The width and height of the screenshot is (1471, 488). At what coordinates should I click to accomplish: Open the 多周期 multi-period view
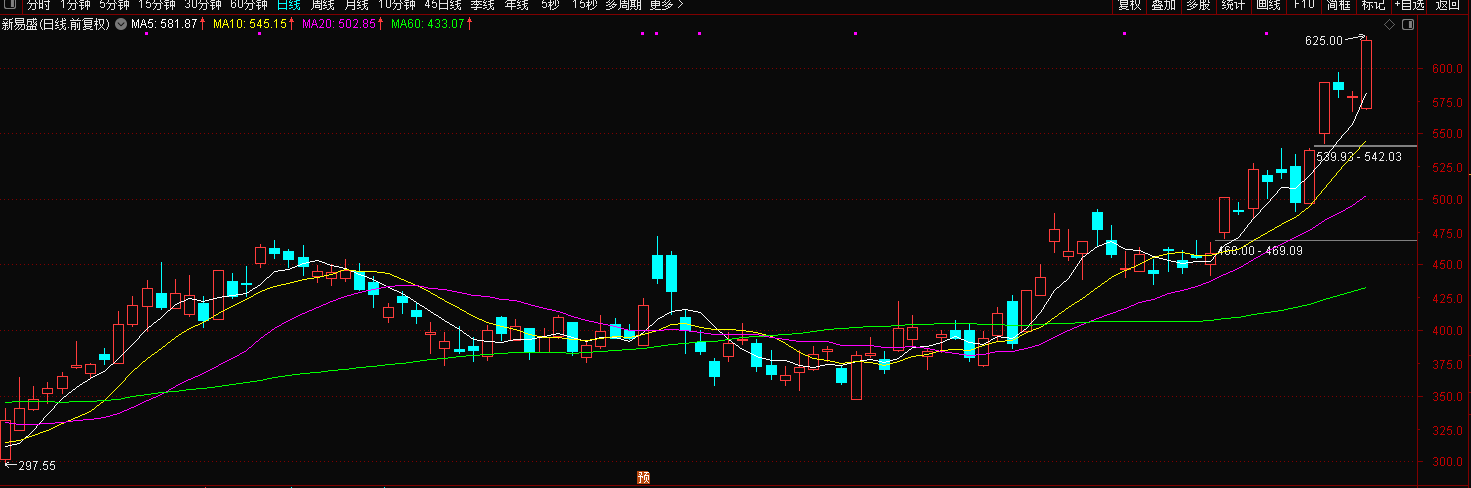[x=623, y=5]
